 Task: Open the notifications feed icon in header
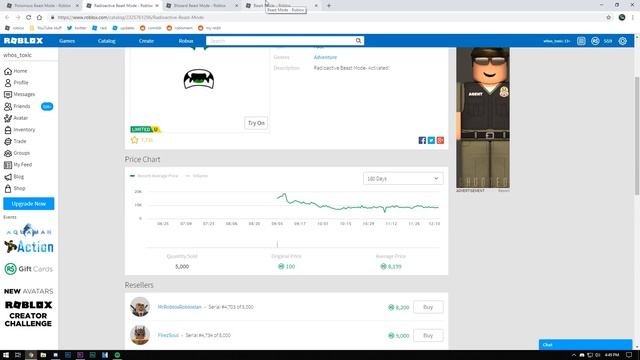coord(581,41)
